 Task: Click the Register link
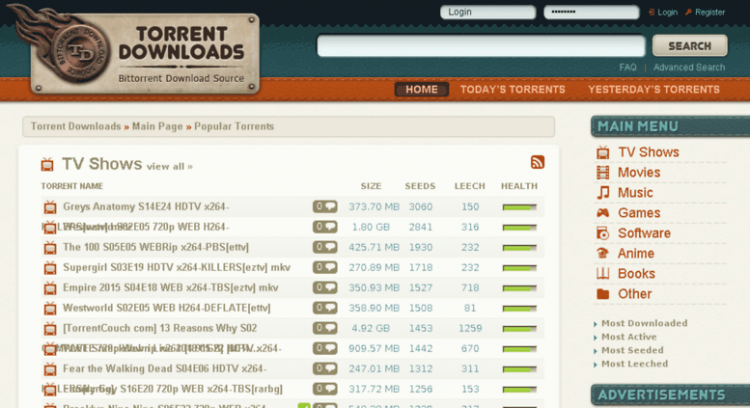click(x=710, y=12)
